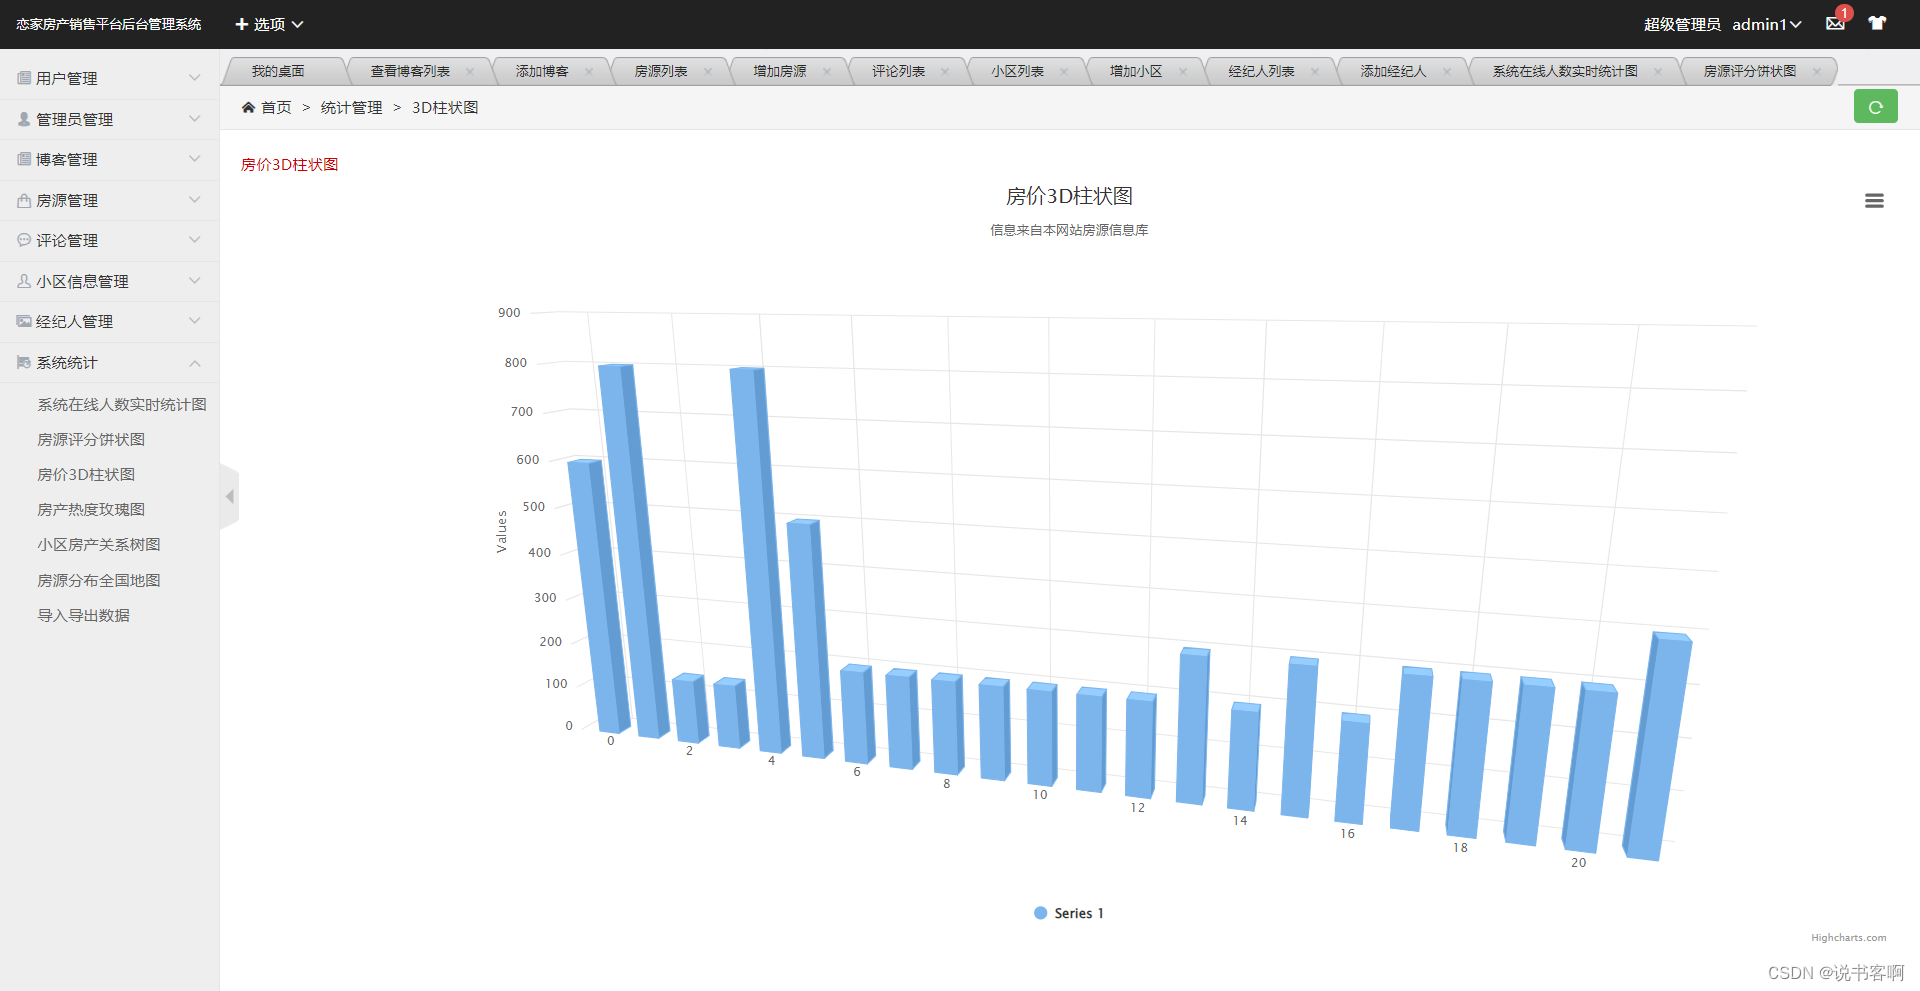Collapse the 系统统计 chevron
Viewport: 1920px width, 991px height.
195,362
